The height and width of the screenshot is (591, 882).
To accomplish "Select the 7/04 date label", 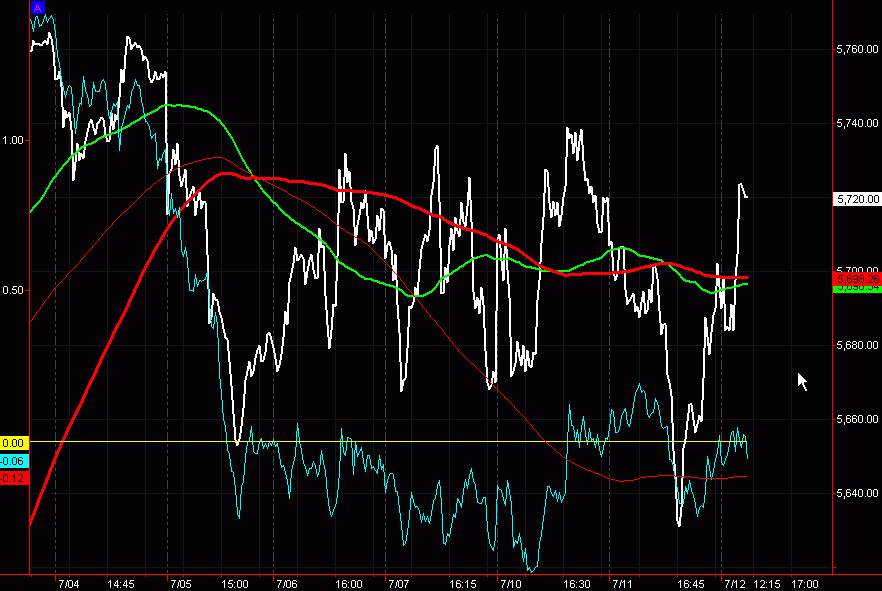I will (x=69, y=584).
